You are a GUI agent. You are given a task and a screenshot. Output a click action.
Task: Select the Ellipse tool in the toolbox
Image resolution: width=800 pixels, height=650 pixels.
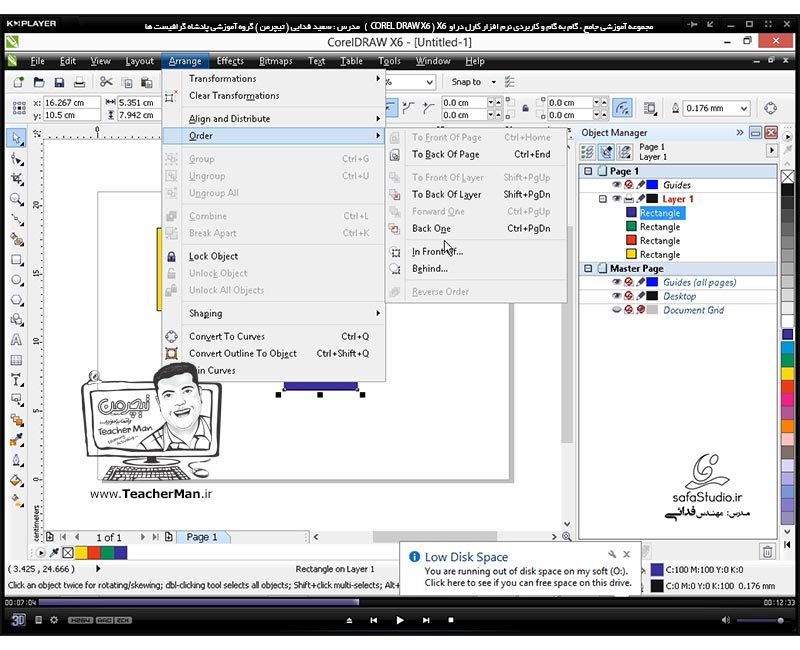[x=17, y=280]
